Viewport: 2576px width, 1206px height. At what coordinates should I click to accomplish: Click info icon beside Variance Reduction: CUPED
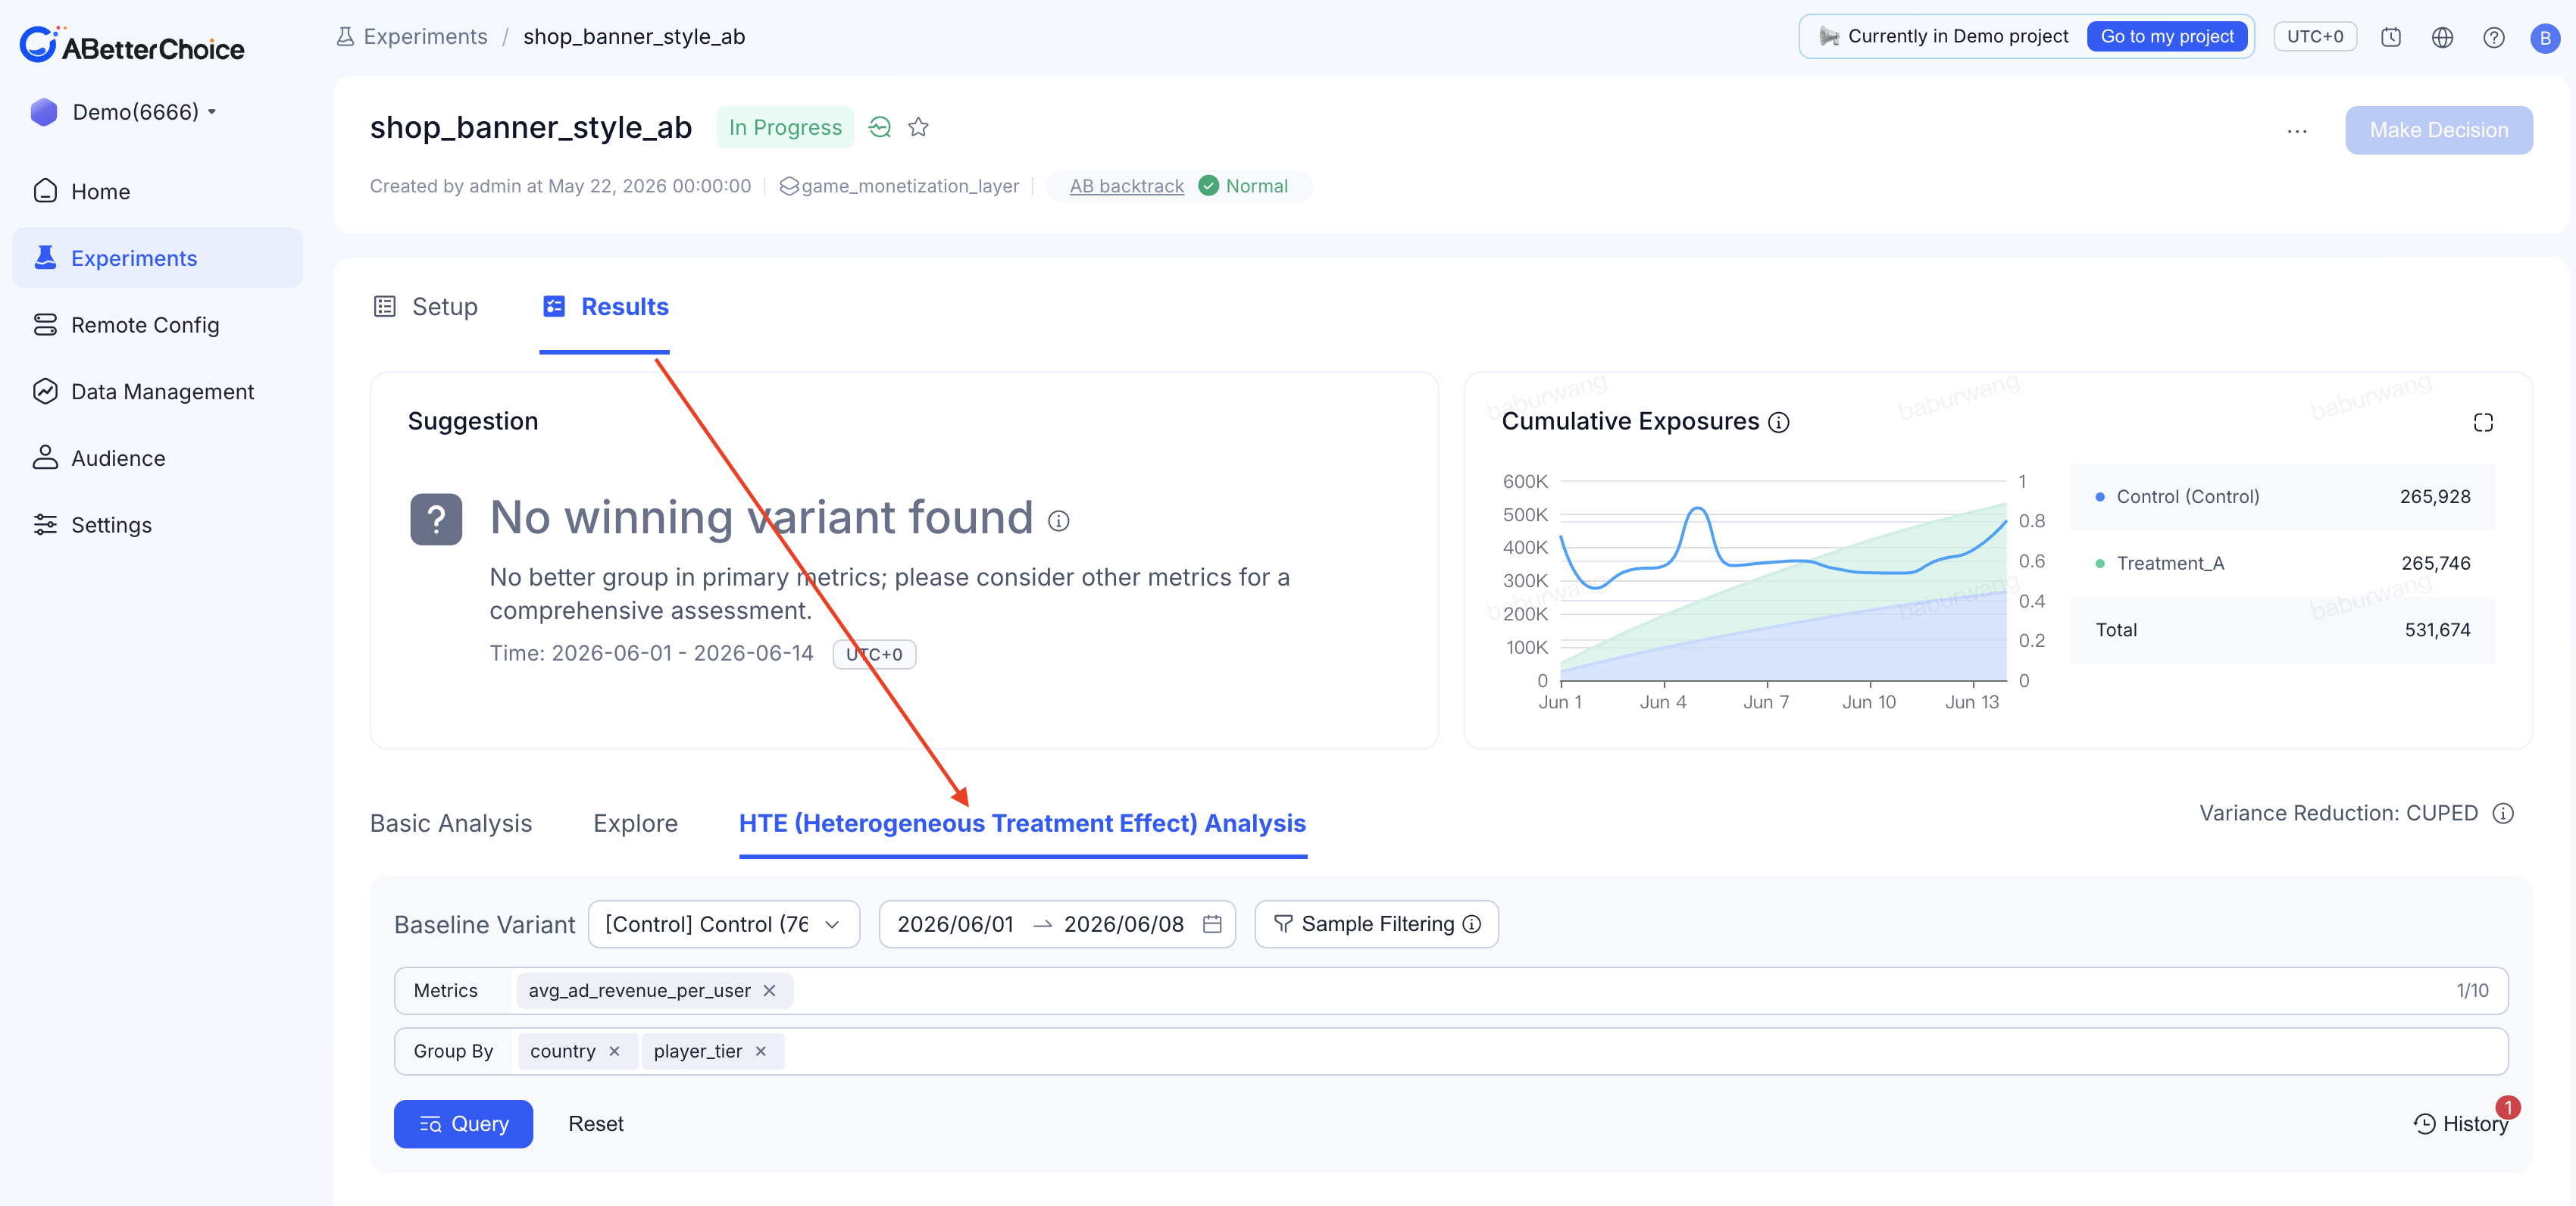(x=2502, y=813)
